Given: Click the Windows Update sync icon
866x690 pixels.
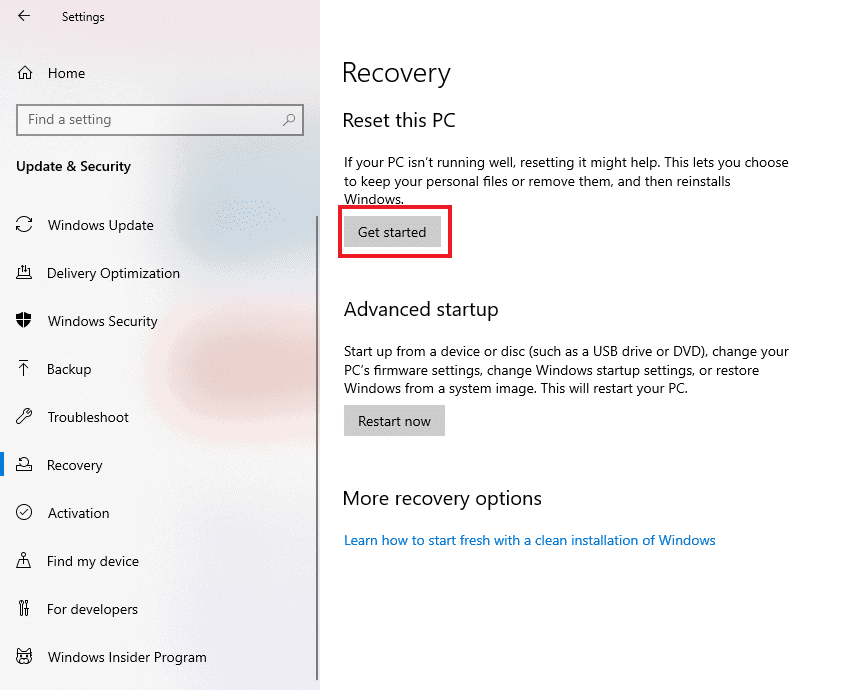Looking at the screenshot, I should point(24,225).
